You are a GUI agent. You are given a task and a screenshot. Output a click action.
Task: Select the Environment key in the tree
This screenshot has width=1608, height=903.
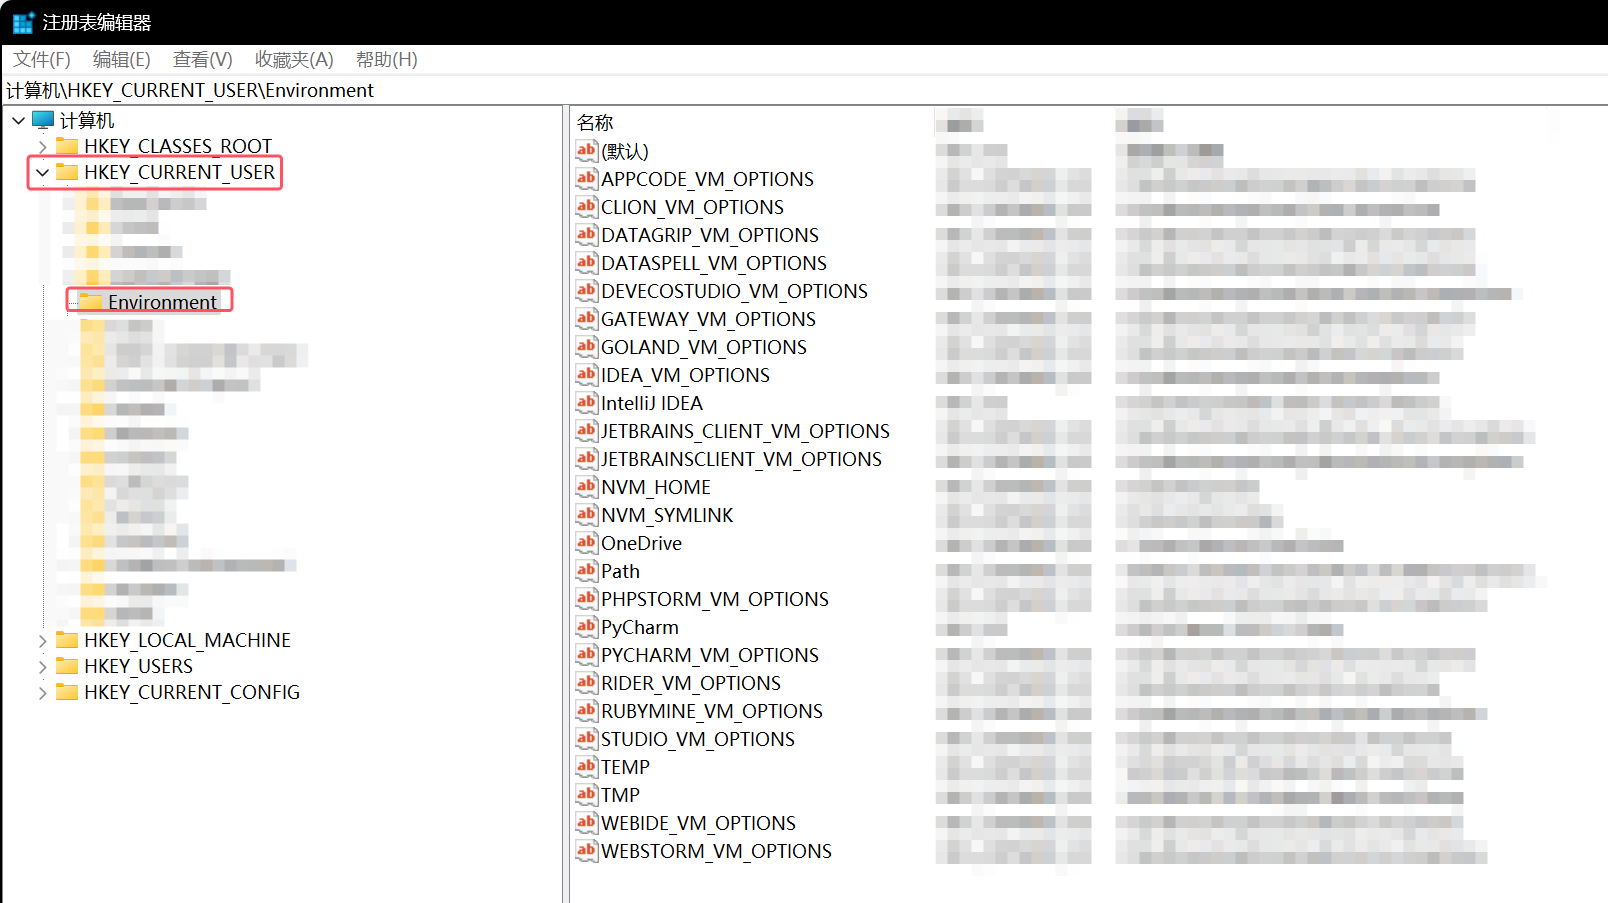pyautogui.click(x=162, y=302)
